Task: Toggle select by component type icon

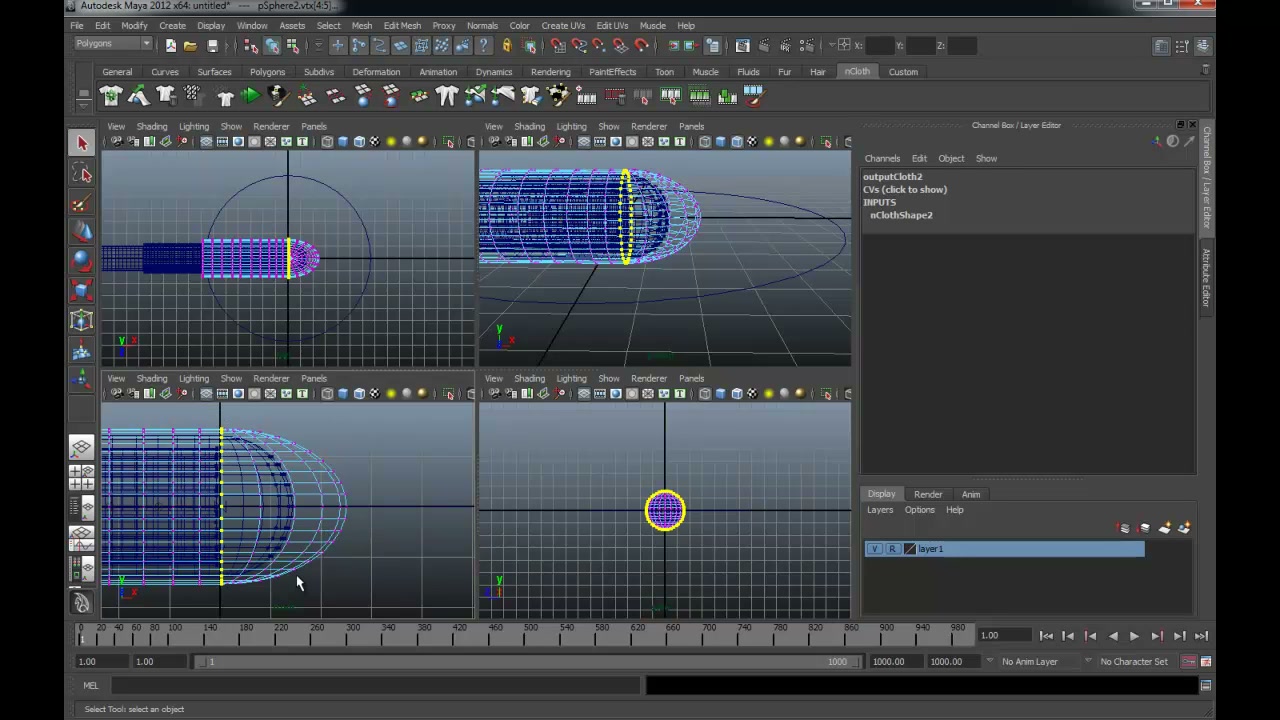Action: [292, 45]
